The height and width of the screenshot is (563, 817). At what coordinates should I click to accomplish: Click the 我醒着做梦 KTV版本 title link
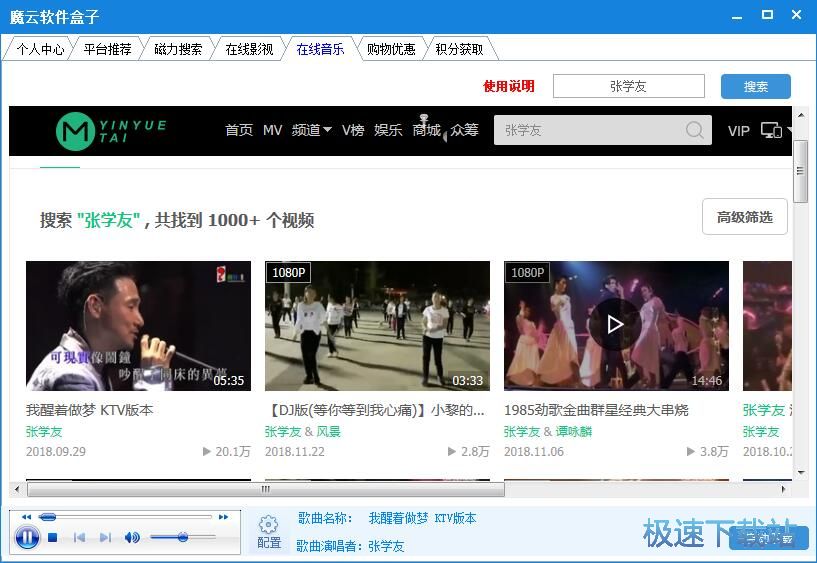pos(89,410)
